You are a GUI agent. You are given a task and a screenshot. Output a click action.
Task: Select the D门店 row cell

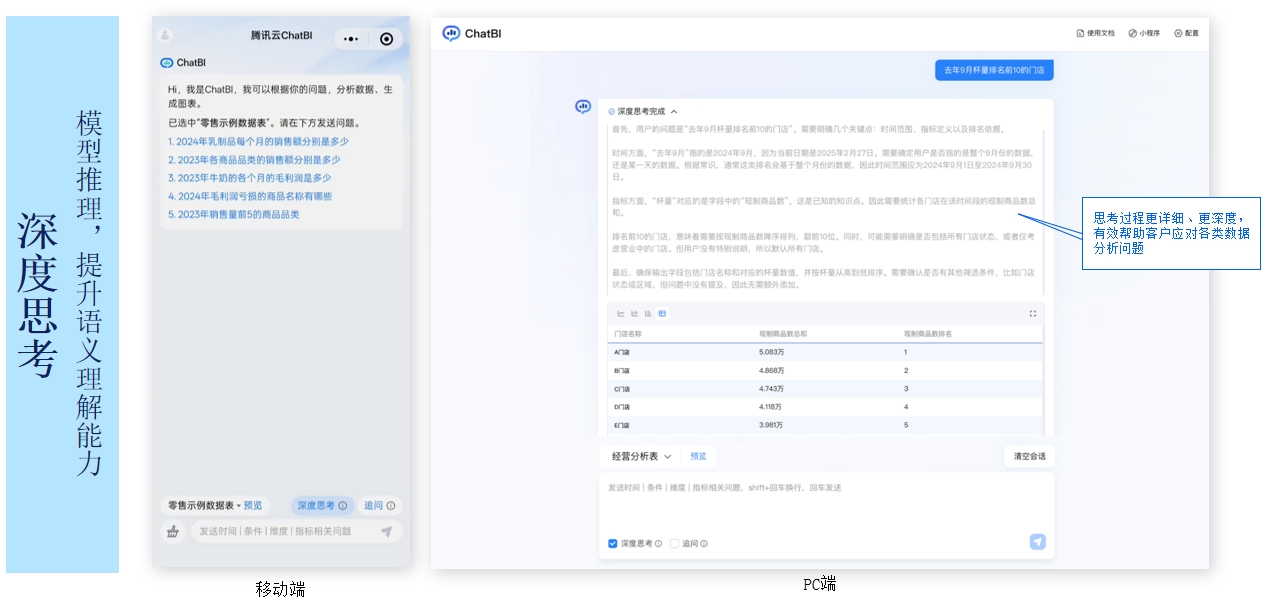[x=622, y=407]
